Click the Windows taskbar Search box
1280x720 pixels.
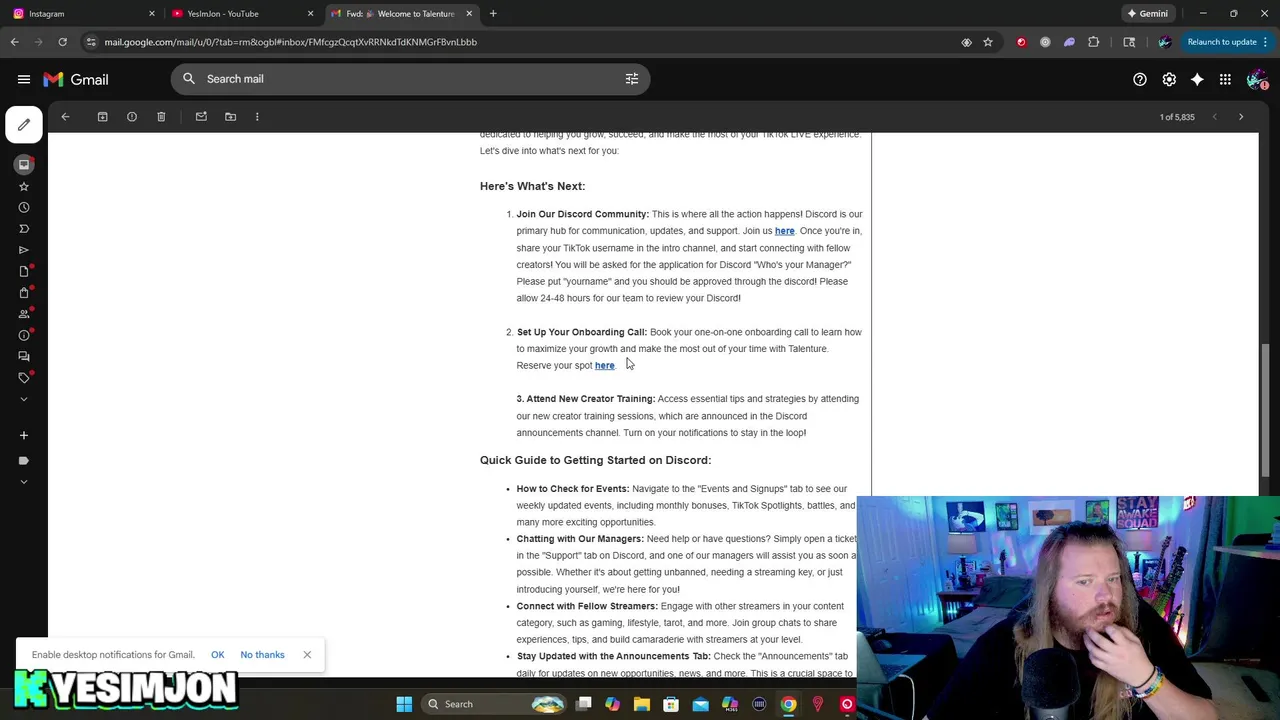[495, 704]
